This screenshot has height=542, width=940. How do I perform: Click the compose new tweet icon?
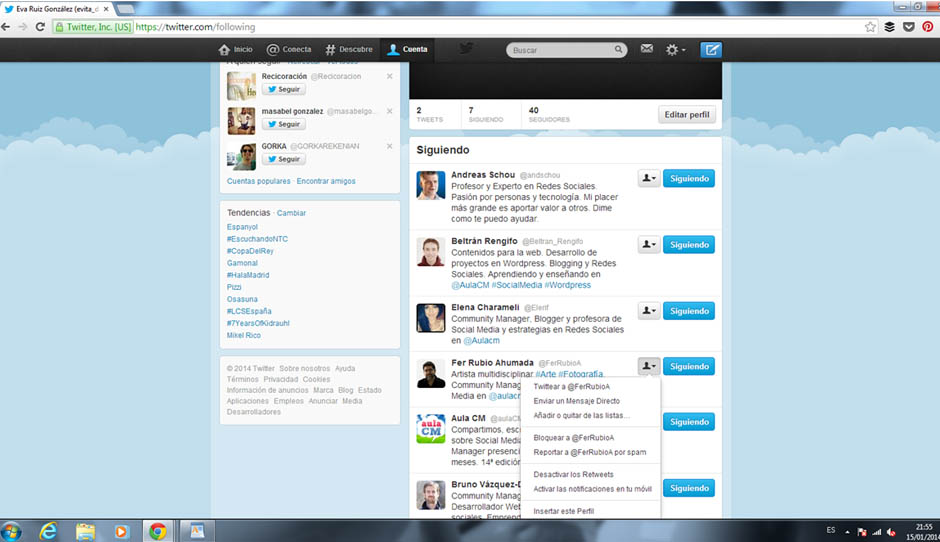pos(711,49)
